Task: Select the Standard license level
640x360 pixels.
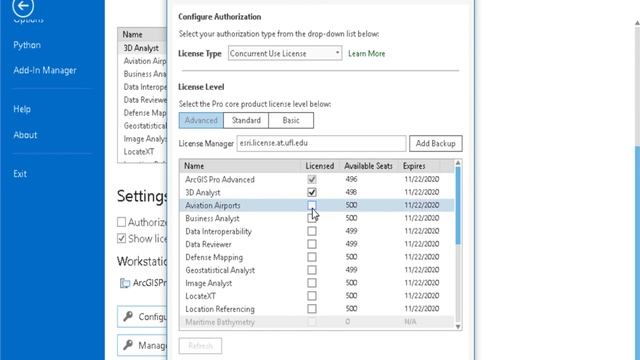Action: tap(246, 120)
